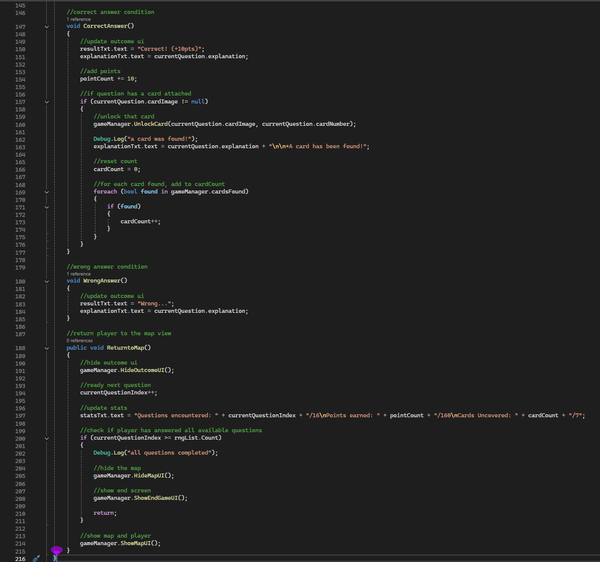Collapse the CorrectAnswer method fold arrow
600x562 pixels.
[x=47, y=27]
